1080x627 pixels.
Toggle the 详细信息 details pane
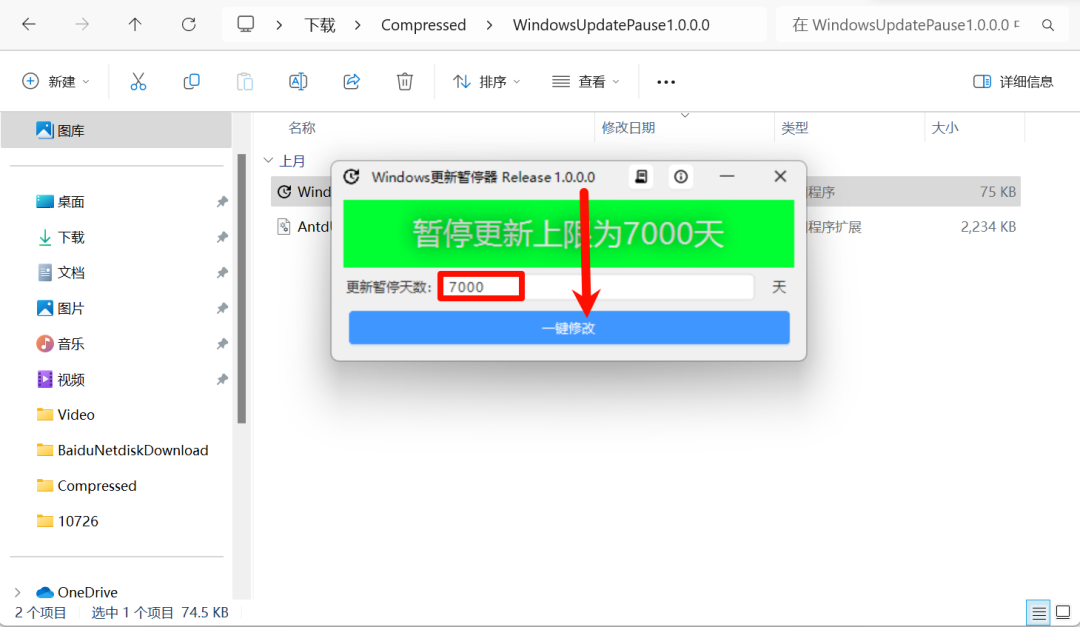1013,81
